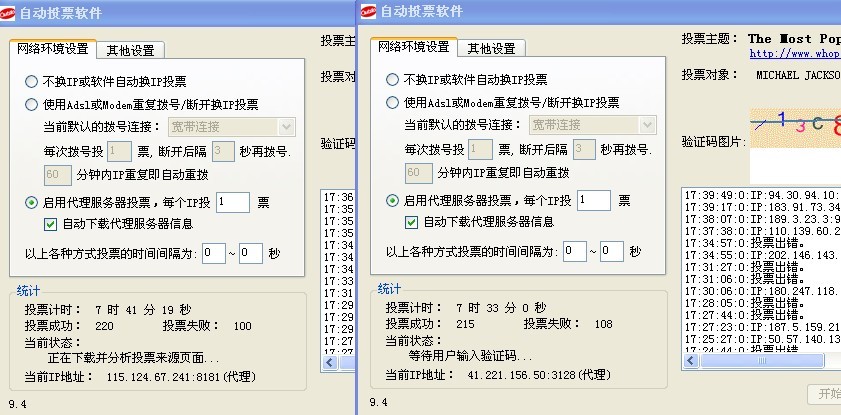Screen dimensions: 841x415
Task: Click the app logo icon in right window title bar
Action: (x=368, y=11)
